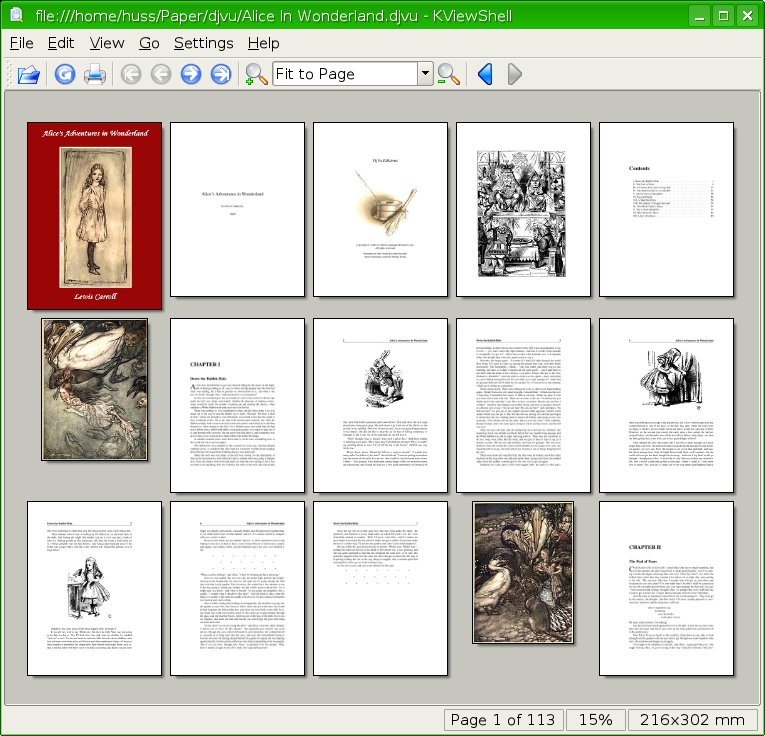Select the DjVu Editions page with bucket illustration
This screenshot has width=765, height=736.
[380, 209]
